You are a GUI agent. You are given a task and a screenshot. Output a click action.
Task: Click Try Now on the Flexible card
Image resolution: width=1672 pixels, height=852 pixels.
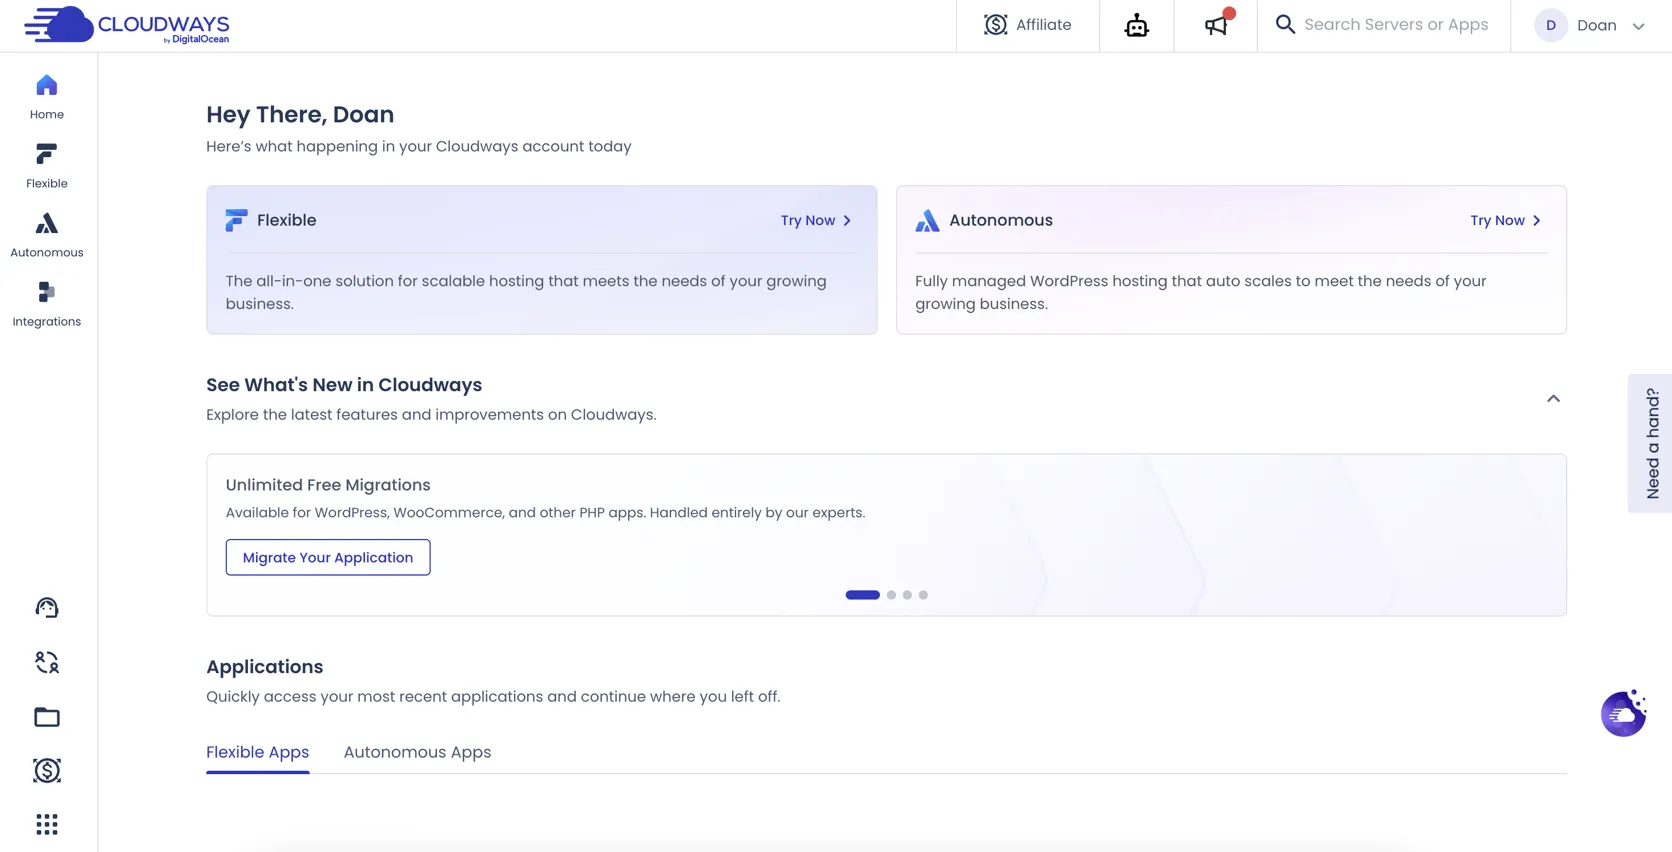coord(816,220)
